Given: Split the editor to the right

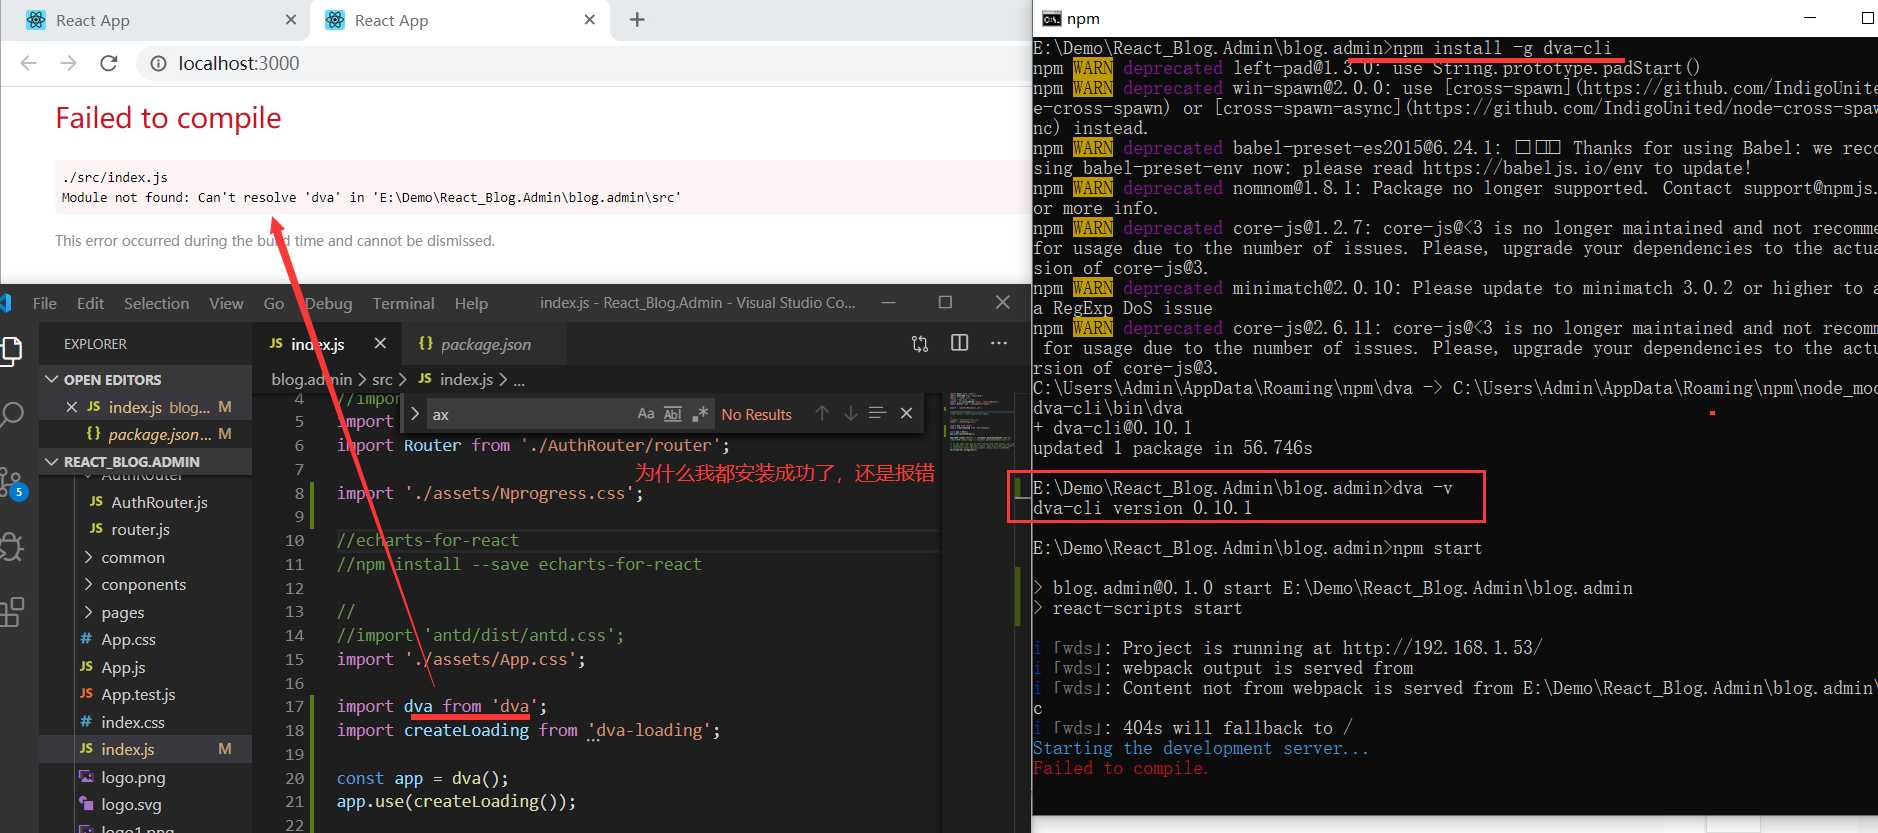Looking at the screenshot, I should pyautogui.click(x=960, y=343).
